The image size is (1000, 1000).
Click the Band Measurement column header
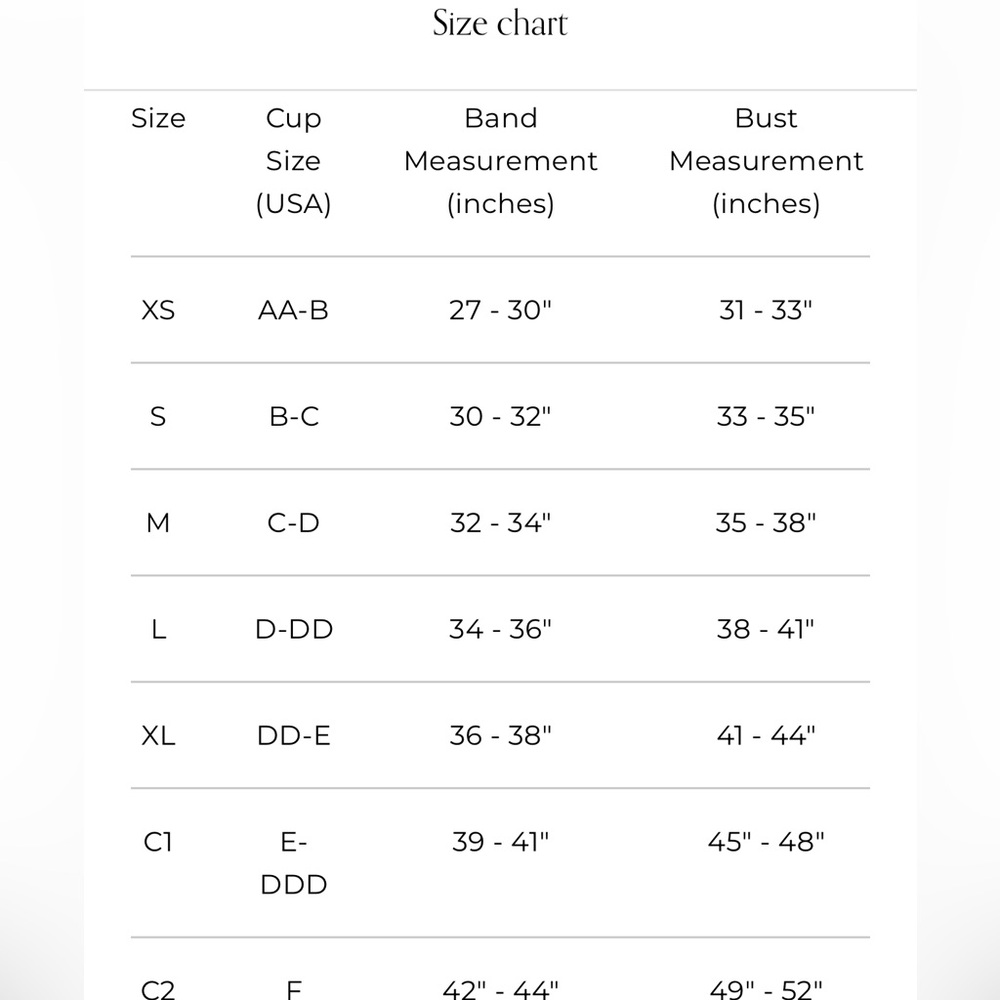pos(501,161)
